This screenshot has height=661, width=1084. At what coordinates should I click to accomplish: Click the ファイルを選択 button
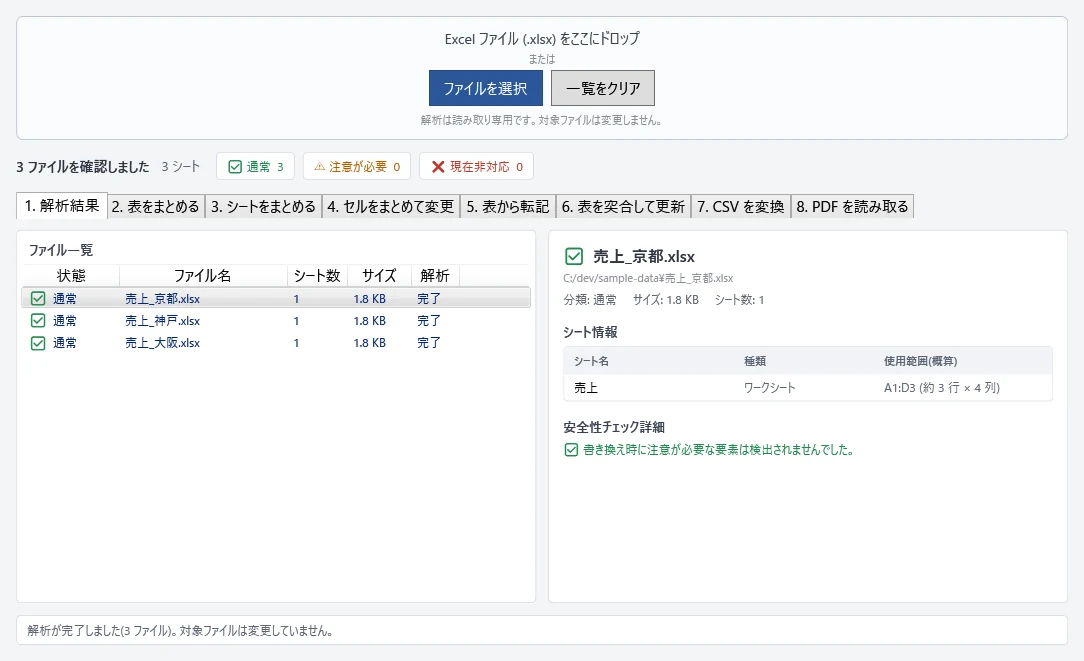[485, 88]
